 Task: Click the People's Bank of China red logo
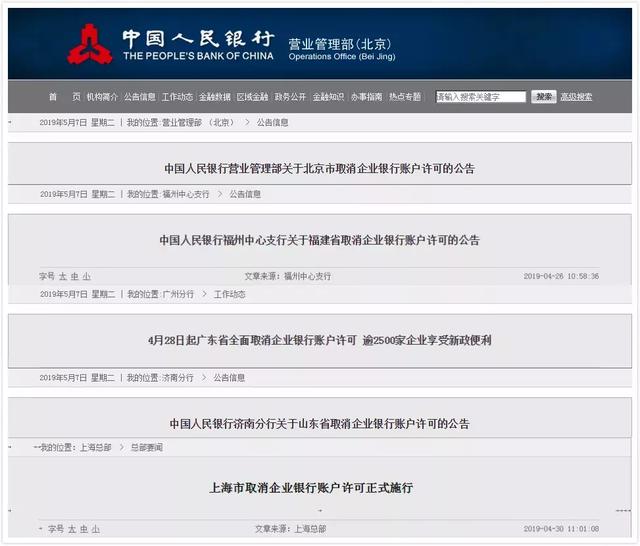tap(90, 44)
